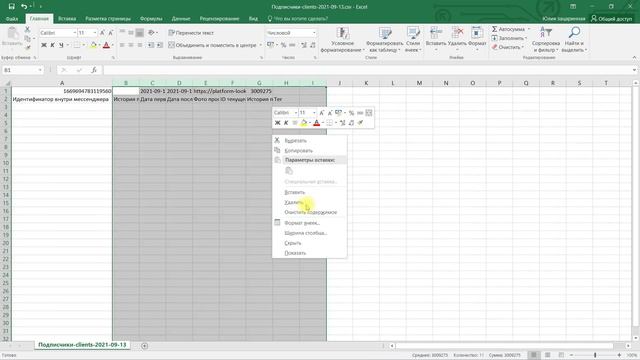Click AutoSum (Автосумма) button
The width and height of the screenshot is (640, 360).
(510, 29)
